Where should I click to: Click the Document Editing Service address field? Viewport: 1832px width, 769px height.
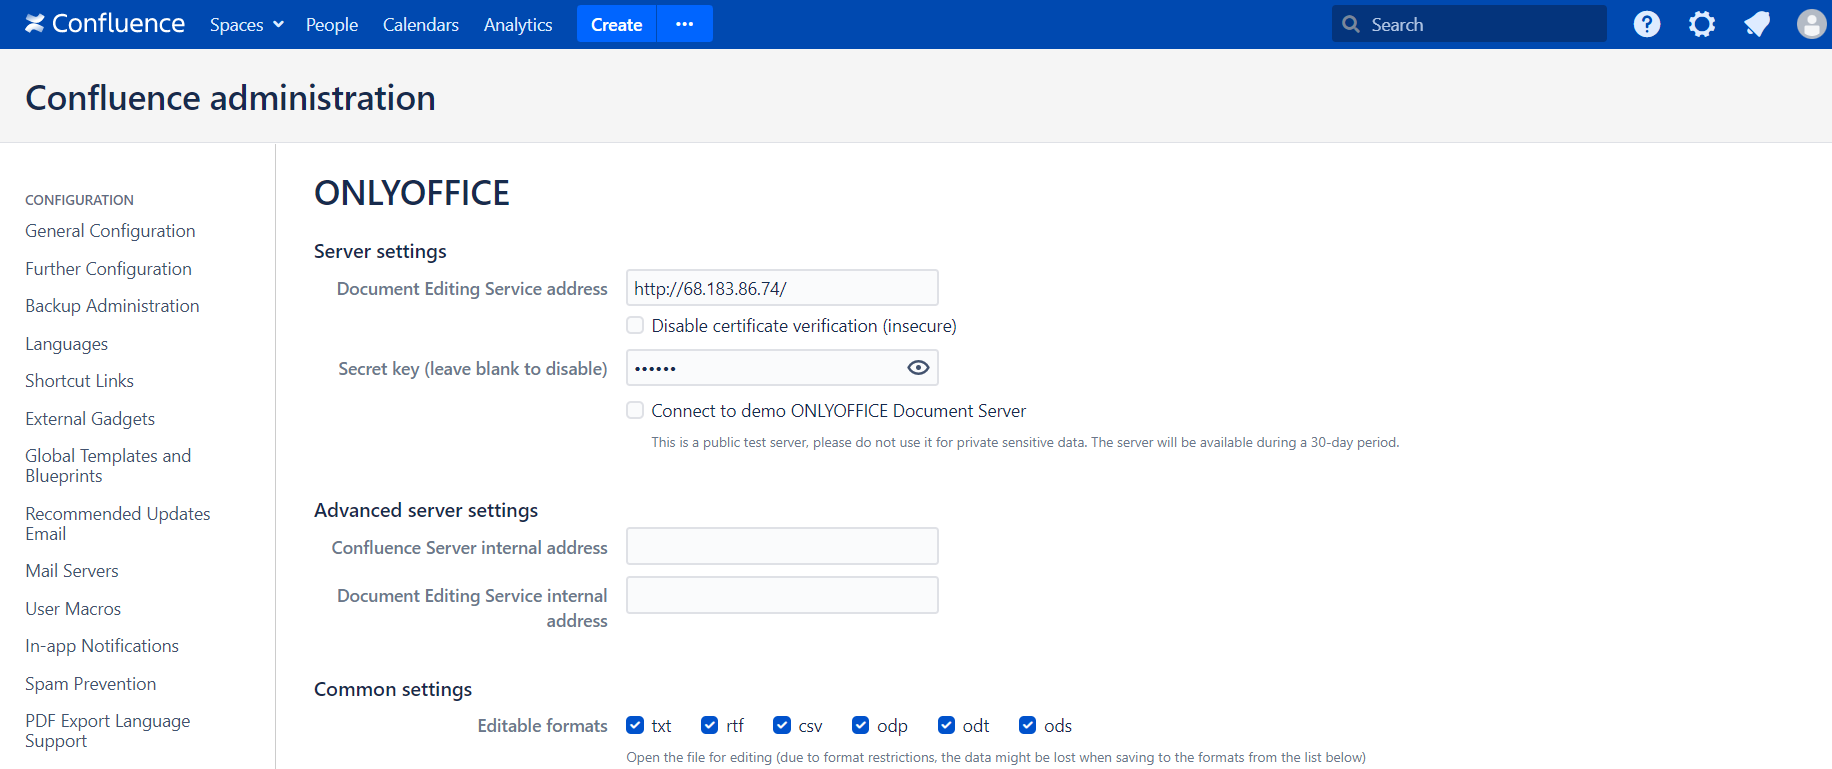pos(782,288)
